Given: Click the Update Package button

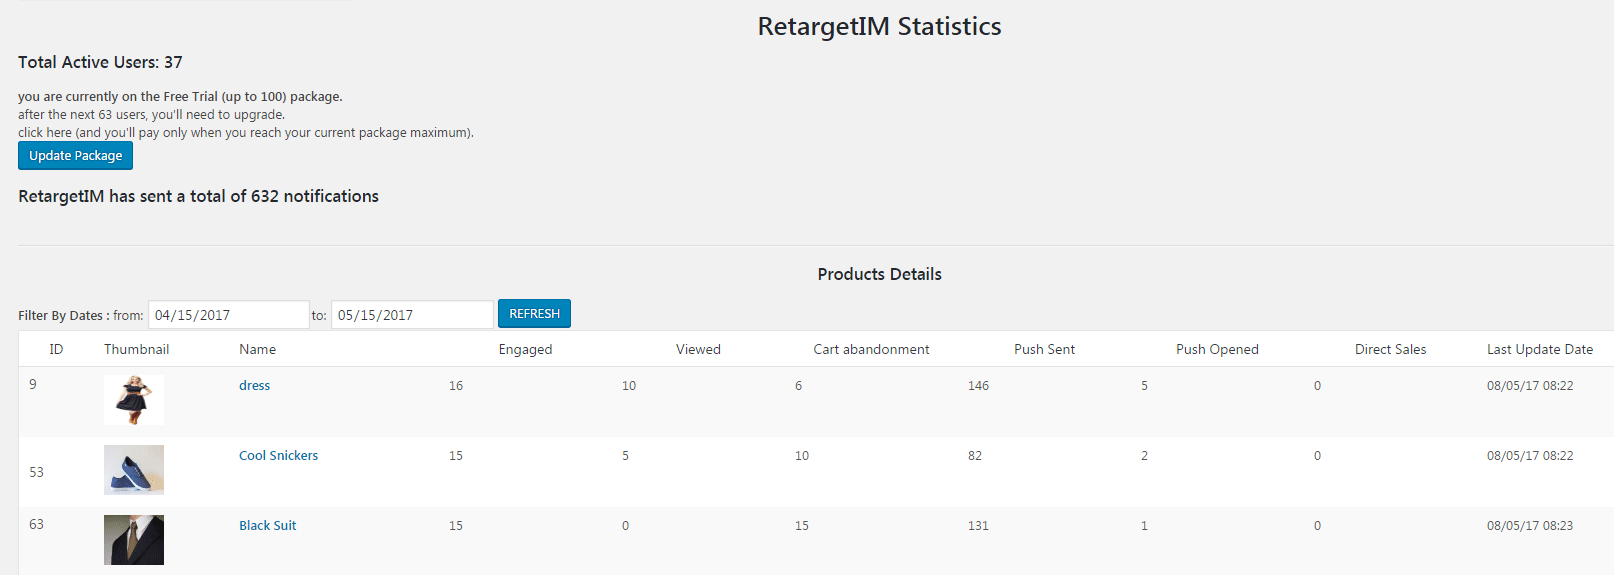Looking at the screenshot, I should click(x=75, y=155).
